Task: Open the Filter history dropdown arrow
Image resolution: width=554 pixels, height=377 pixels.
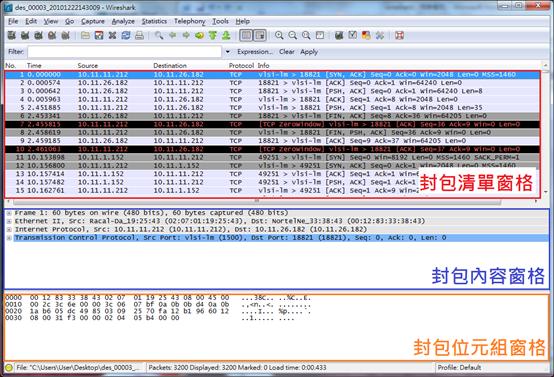Action: click(x=228, y=52)
